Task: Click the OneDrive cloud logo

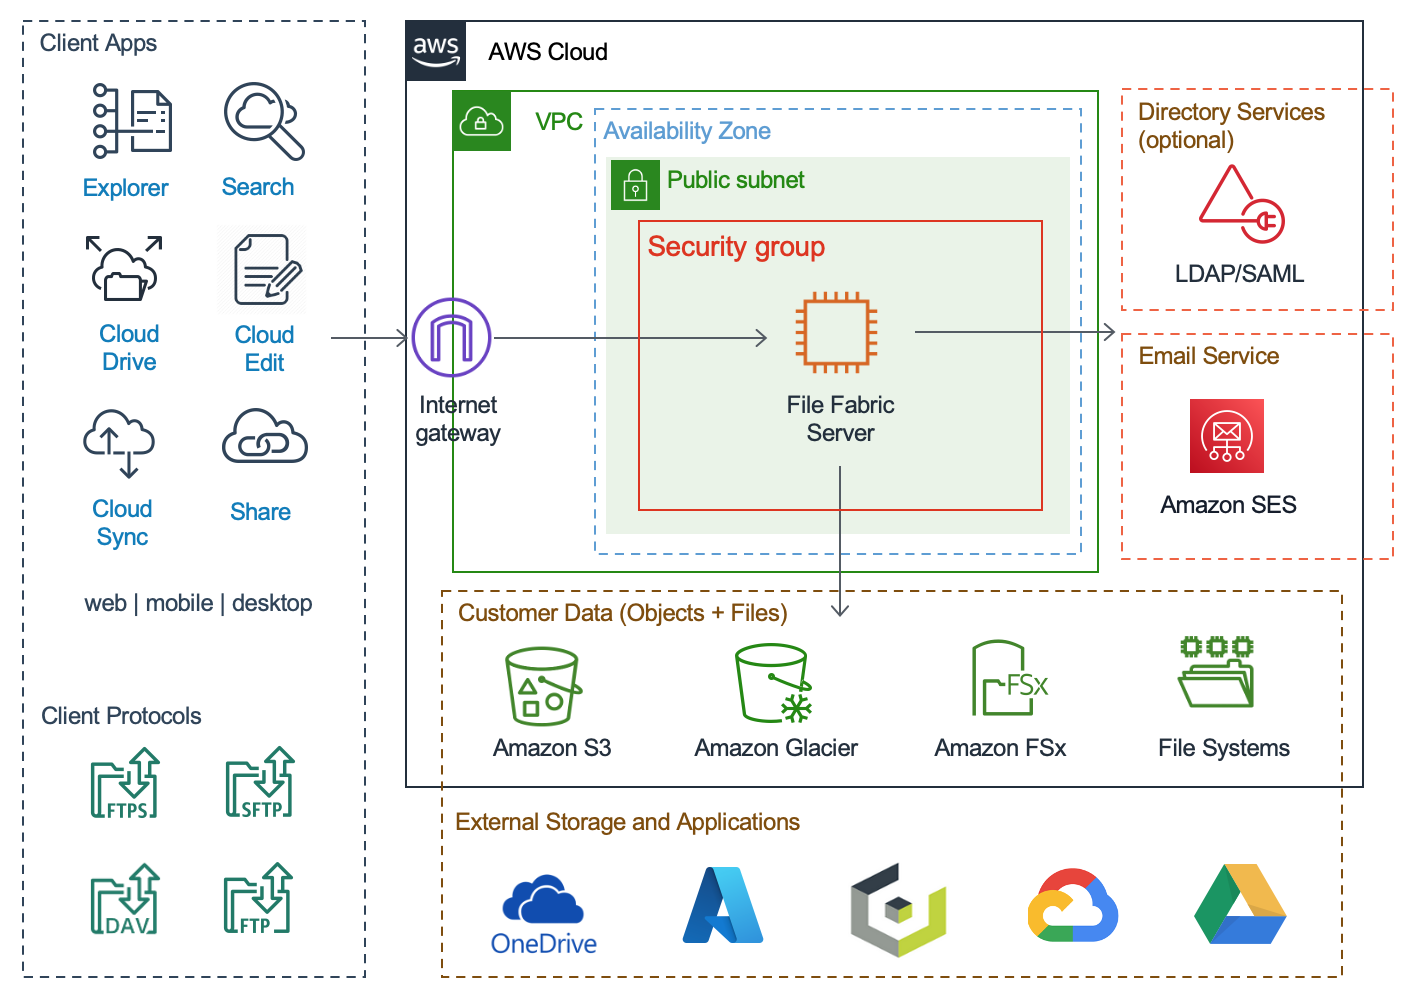Action: pyautogui.click(x=543, y=900)
